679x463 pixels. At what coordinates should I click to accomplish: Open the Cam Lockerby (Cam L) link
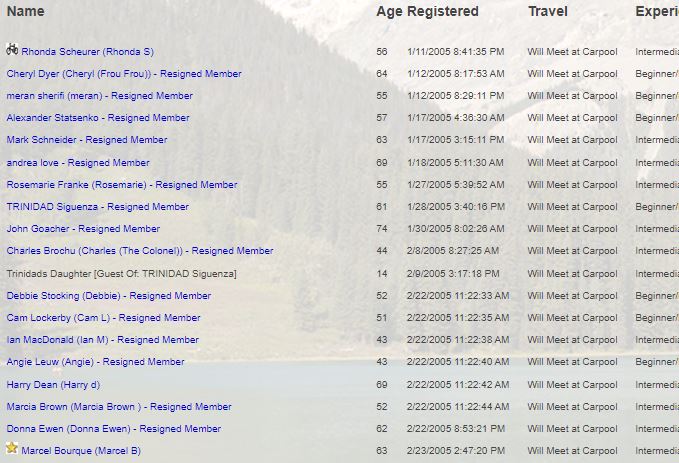[103, 318]
